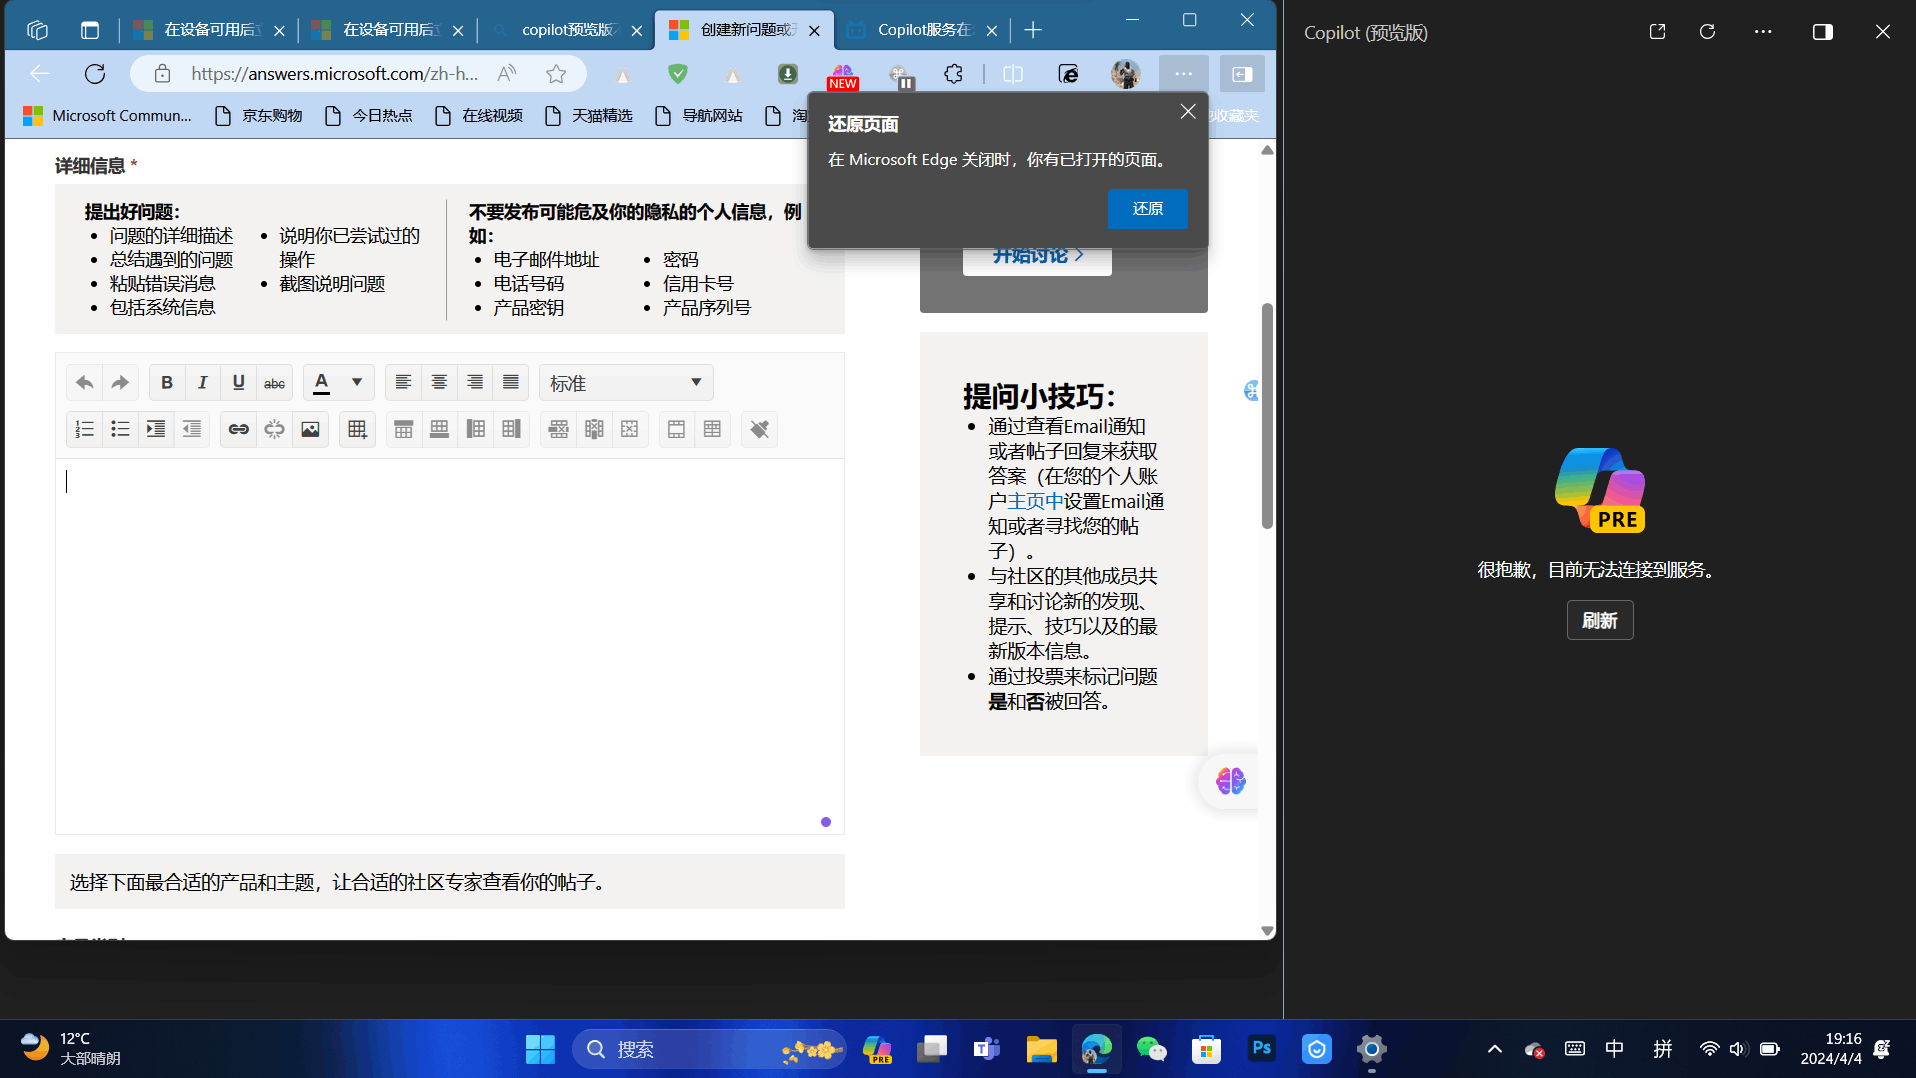Open the Windows Start menu
The image size is (1916, 1078).
pyautogui.click(x=540, y=1049)
